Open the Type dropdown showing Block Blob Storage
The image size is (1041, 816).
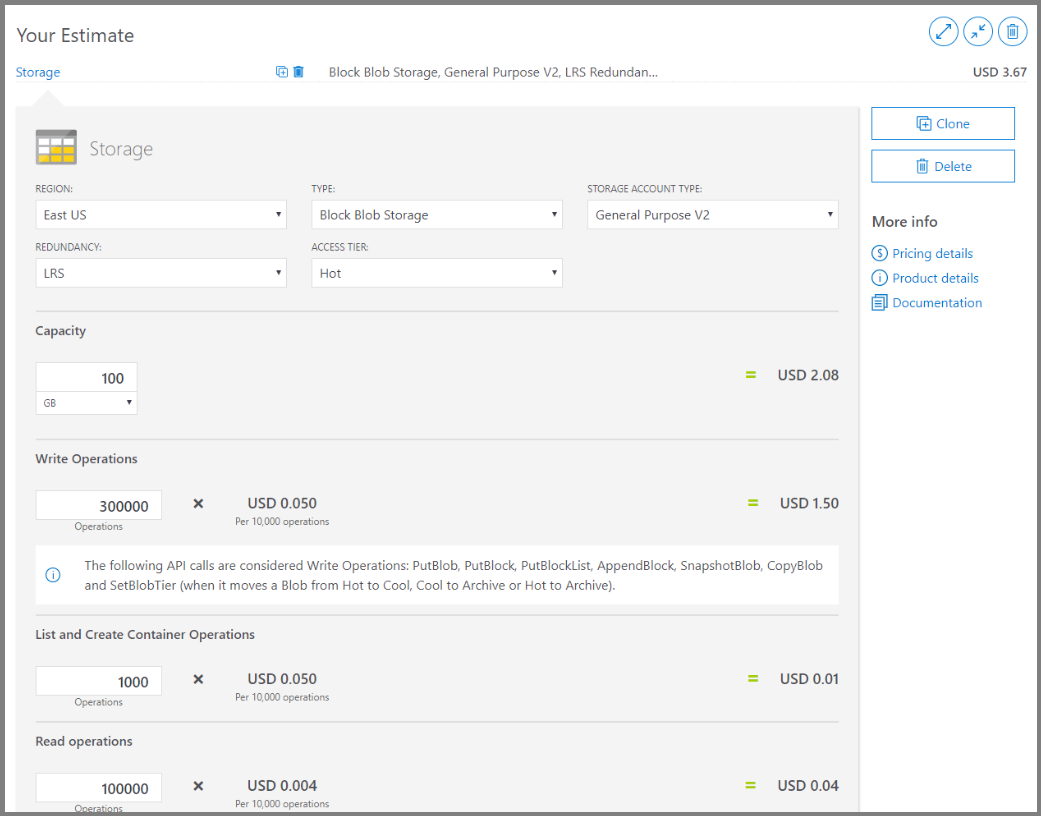coord(437,214)
